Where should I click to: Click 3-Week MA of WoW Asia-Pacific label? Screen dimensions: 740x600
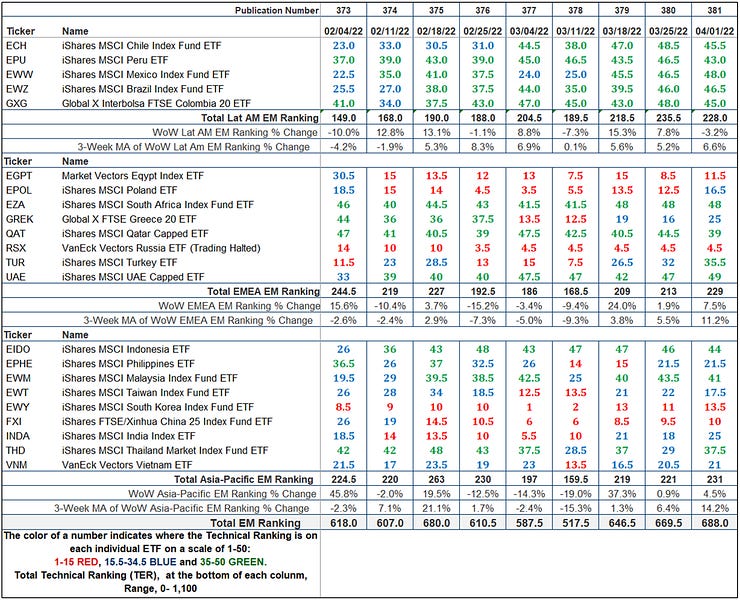(182, 508)
